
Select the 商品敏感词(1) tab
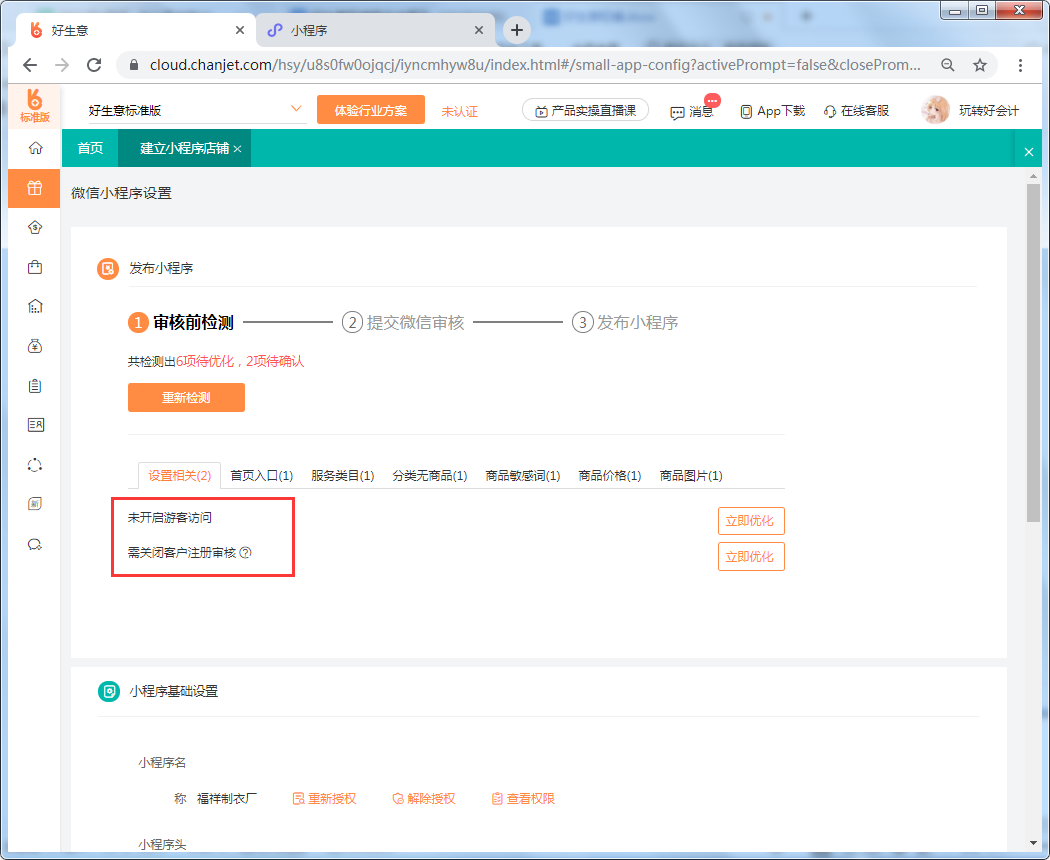523,476
